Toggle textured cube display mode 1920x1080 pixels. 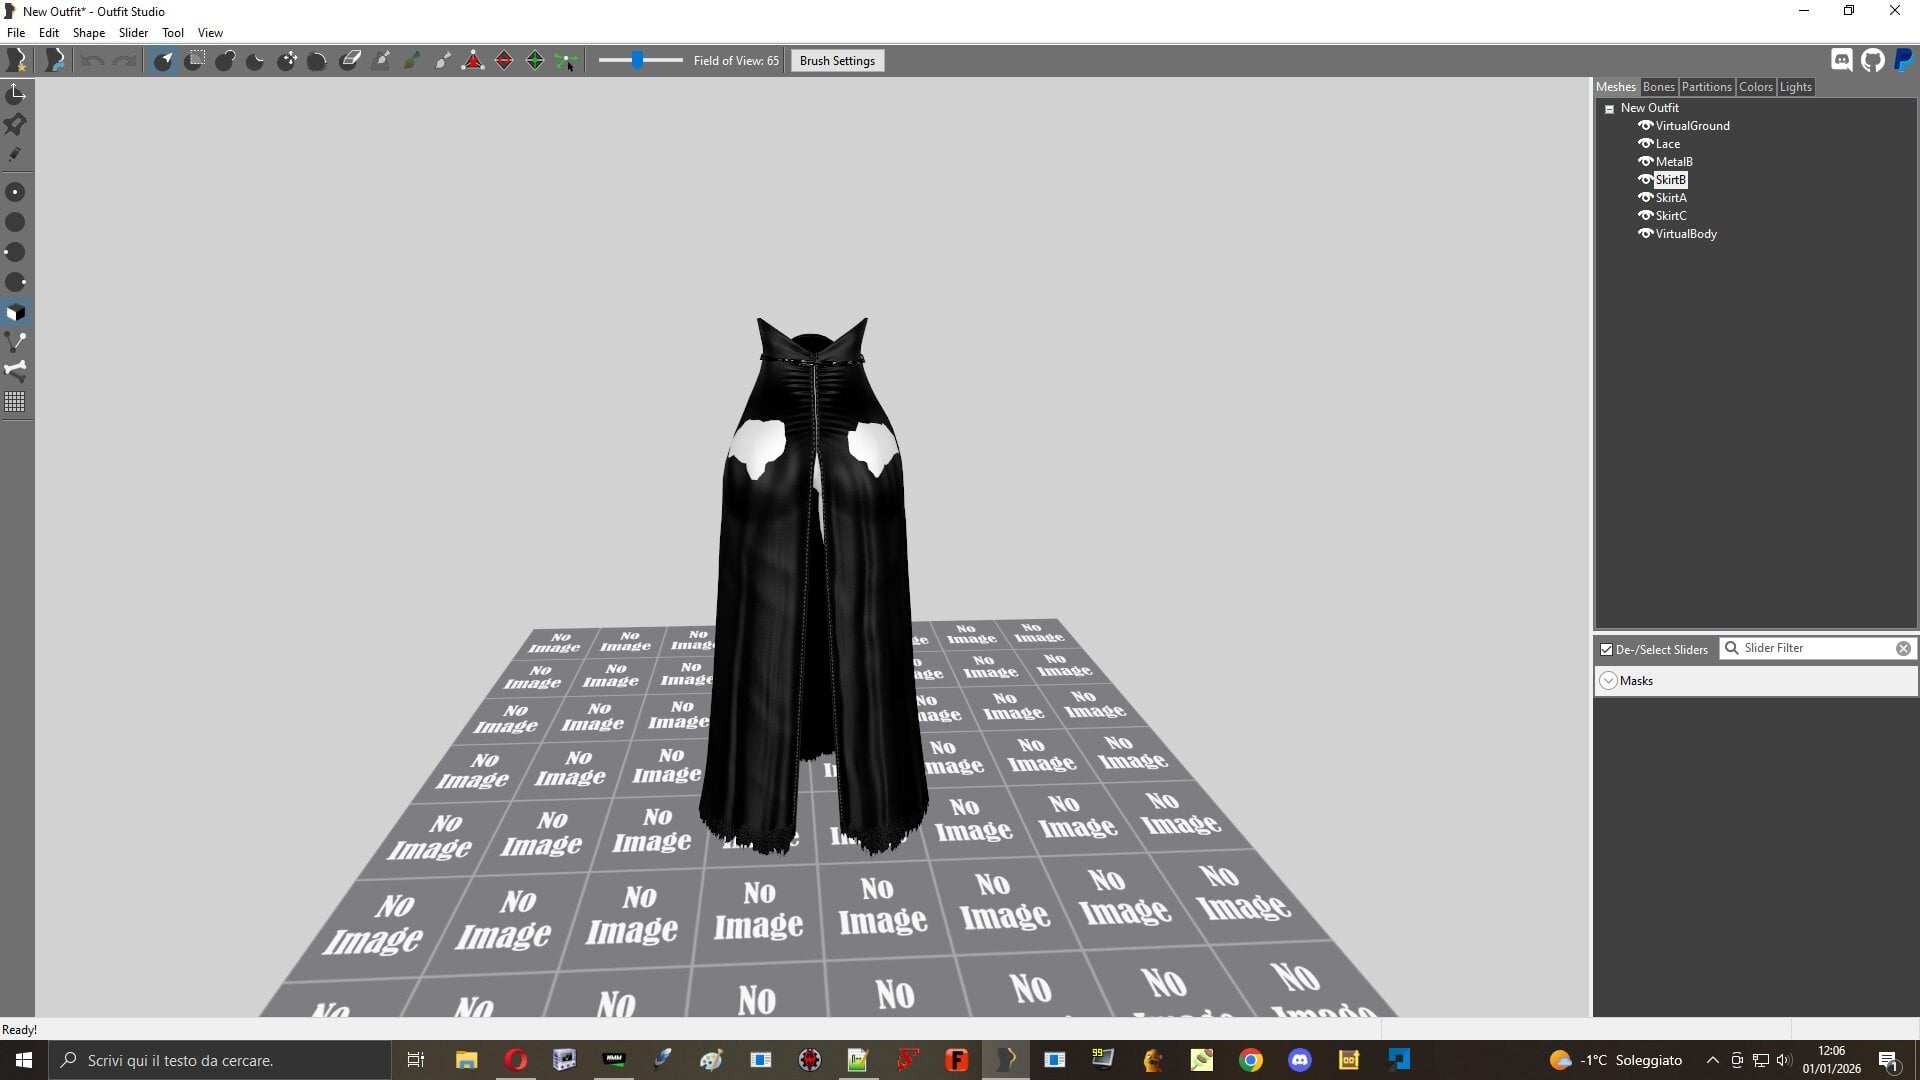(16, 312)
